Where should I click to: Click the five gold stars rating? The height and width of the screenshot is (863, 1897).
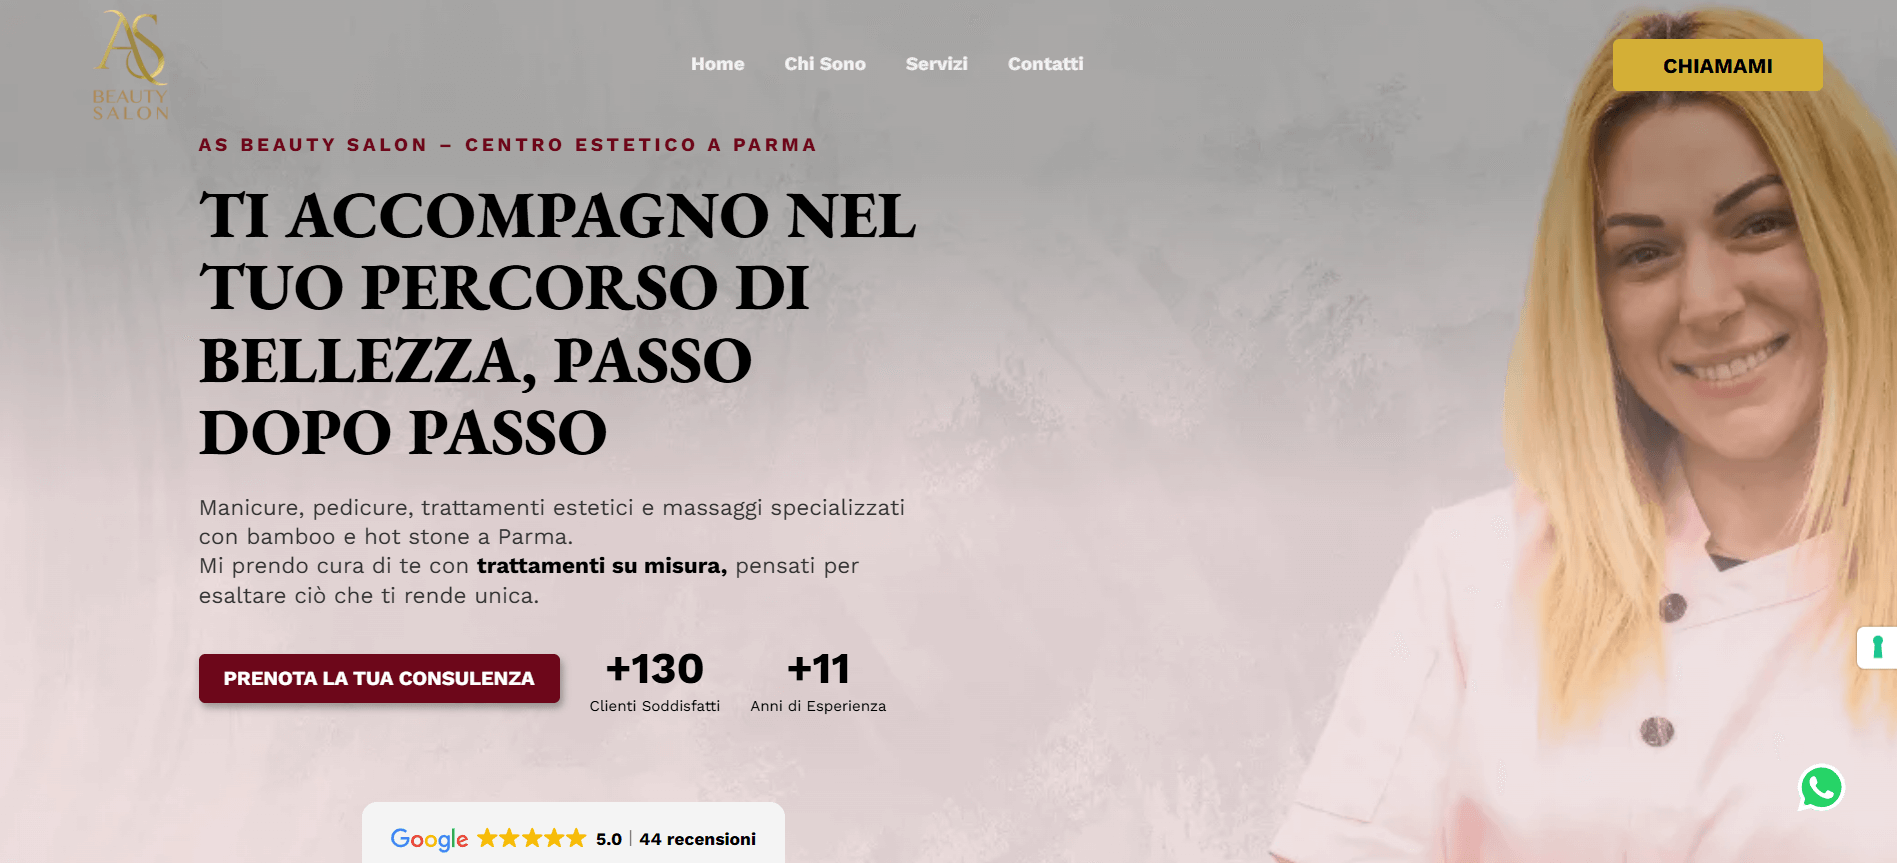[x=531, y=838]
